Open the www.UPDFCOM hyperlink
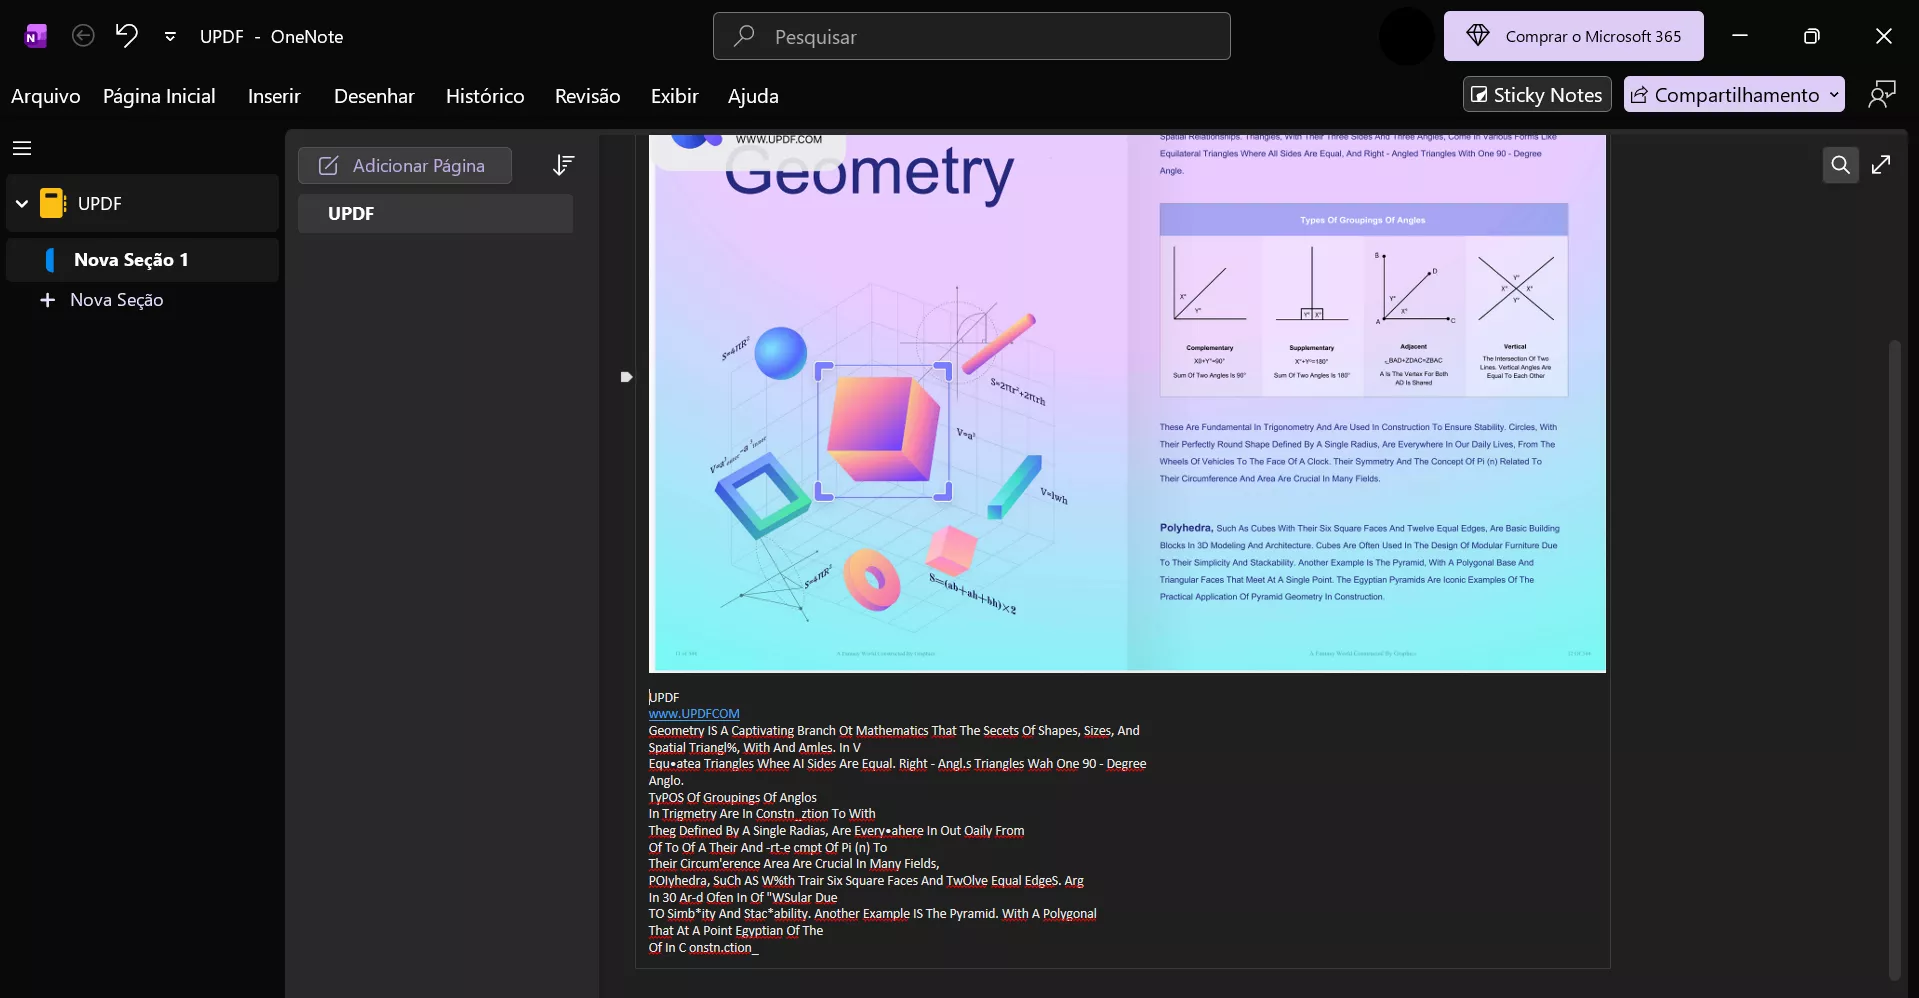Screen dimensions: 1919x998 (694, 713)
